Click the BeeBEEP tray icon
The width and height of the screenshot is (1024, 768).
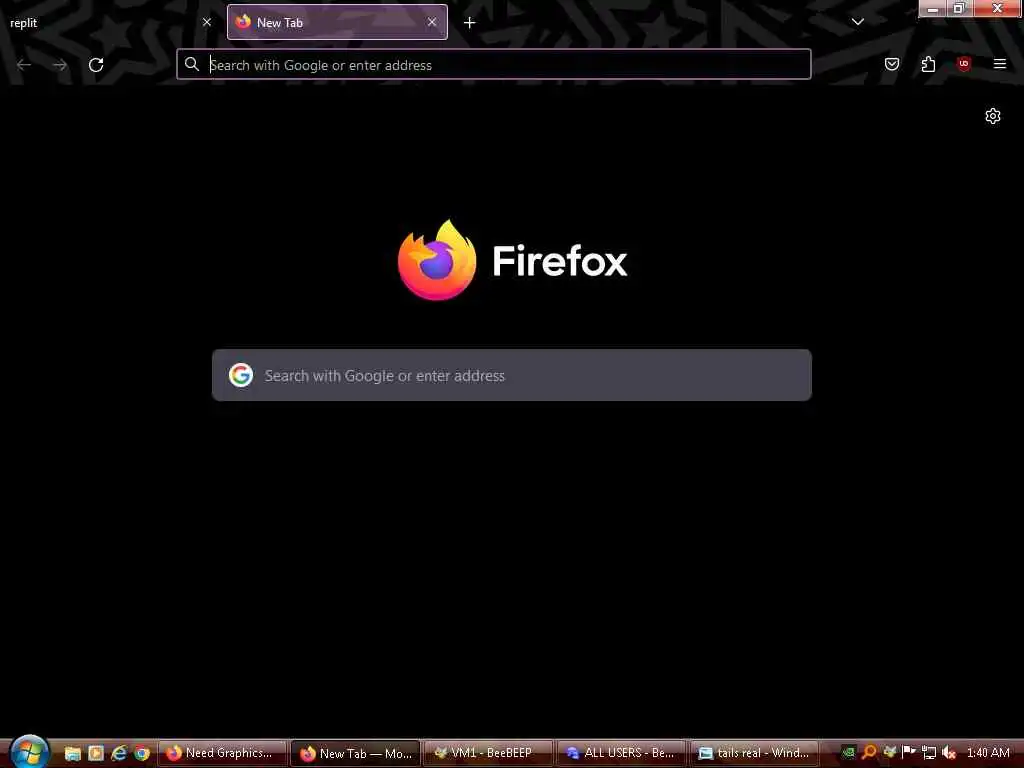click(889, 752)
